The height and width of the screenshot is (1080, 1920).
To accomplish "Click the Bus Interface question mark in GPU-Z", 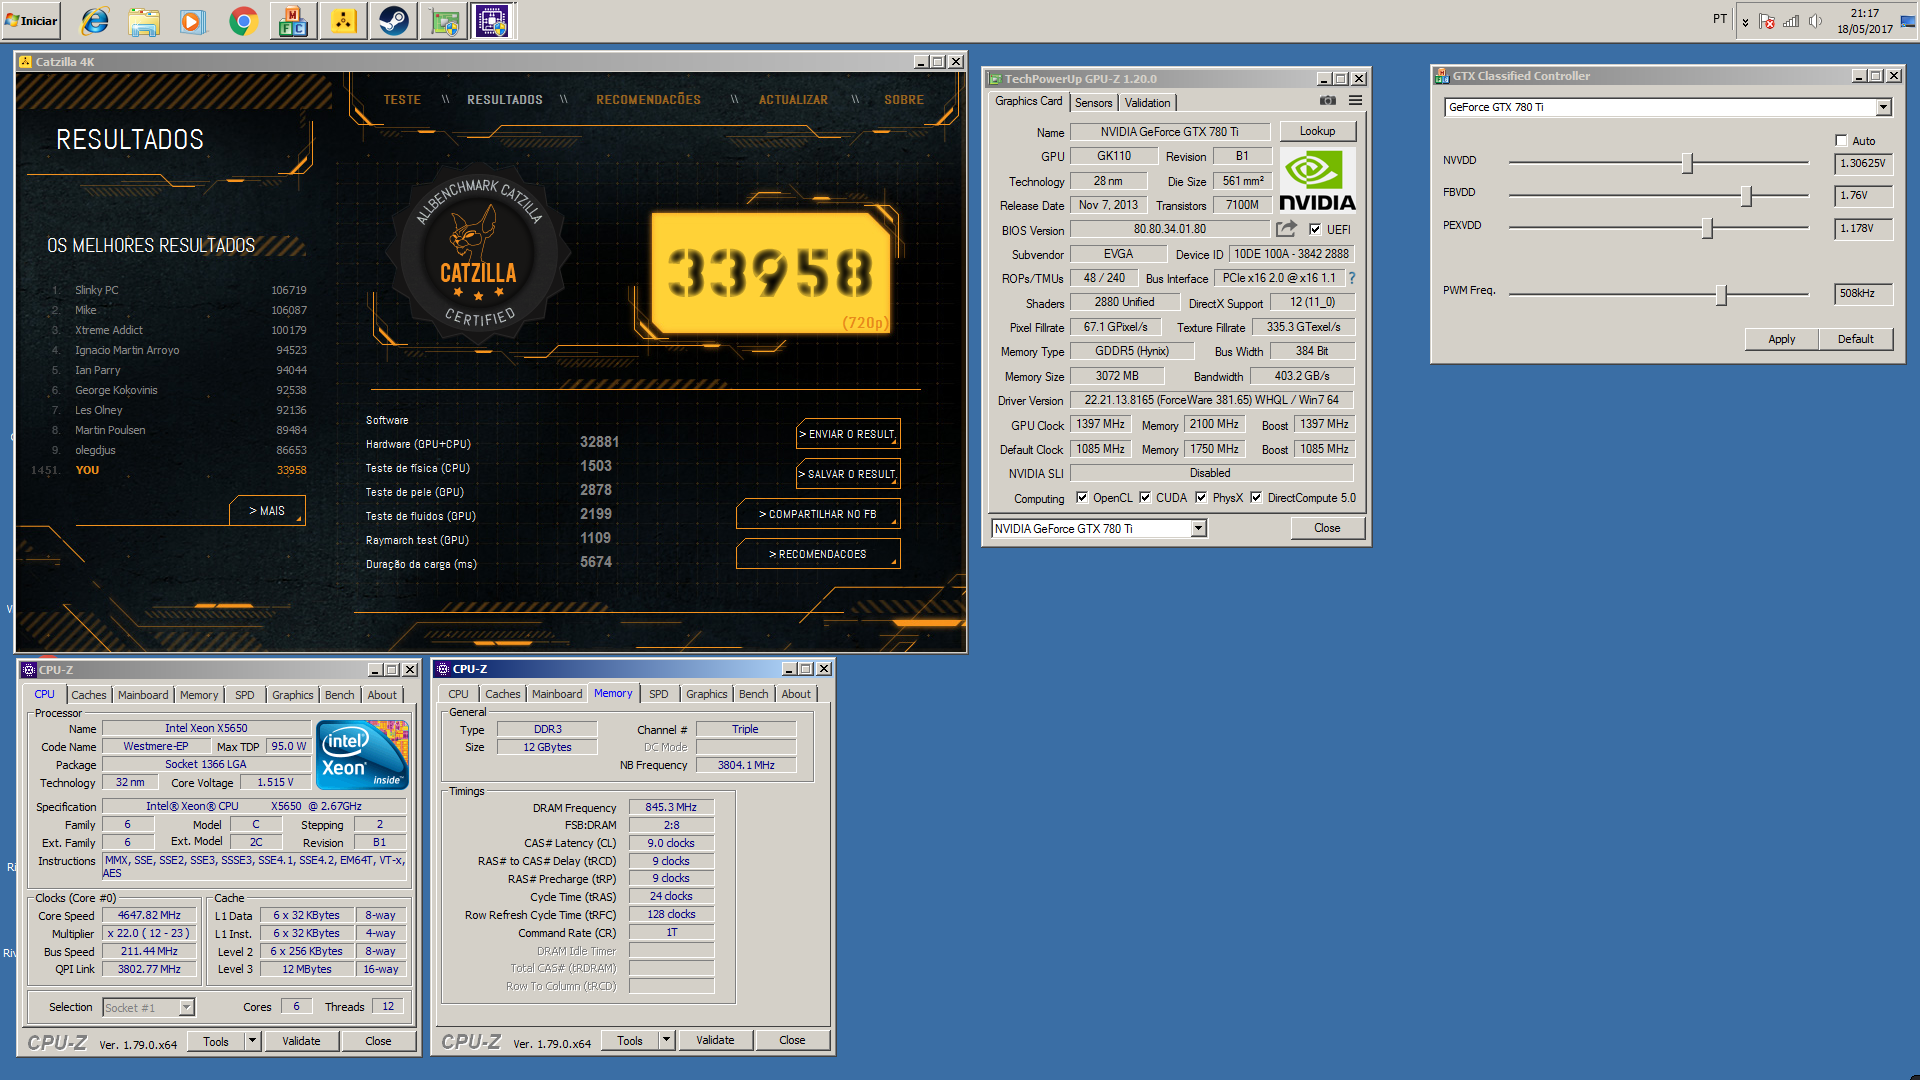I will (x=1352, y=278).
